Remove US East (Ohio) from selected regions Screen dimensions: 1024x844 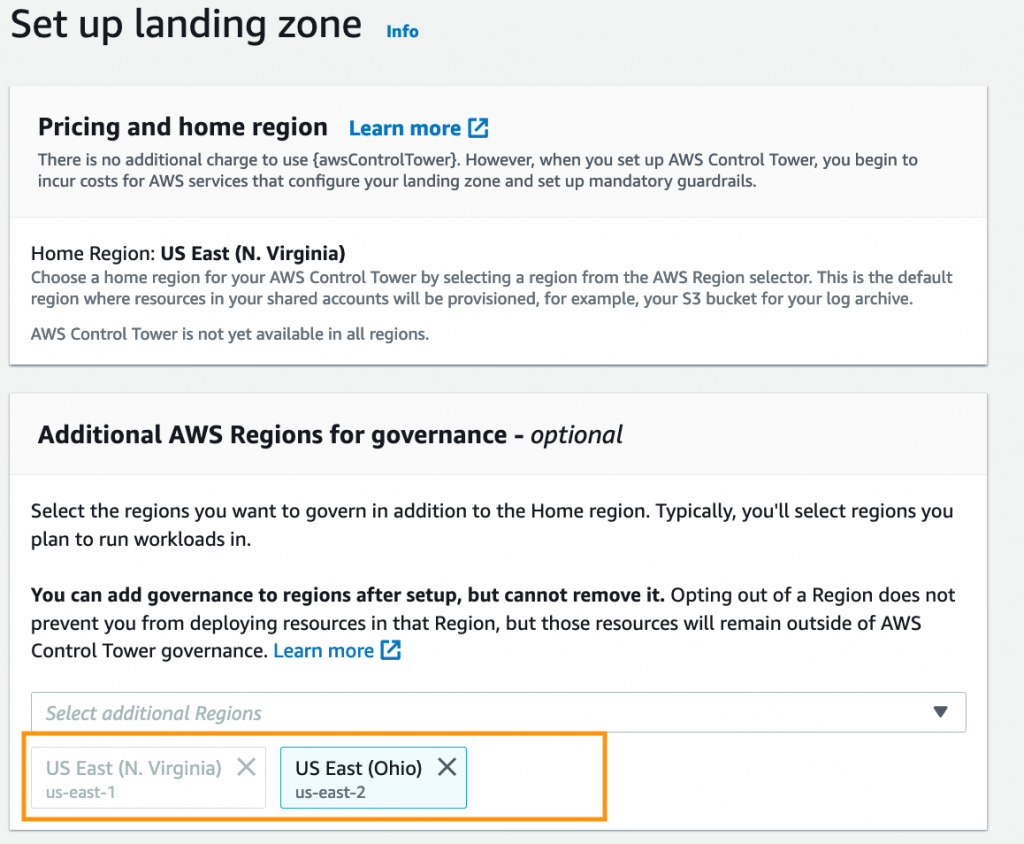coord(446,767)
